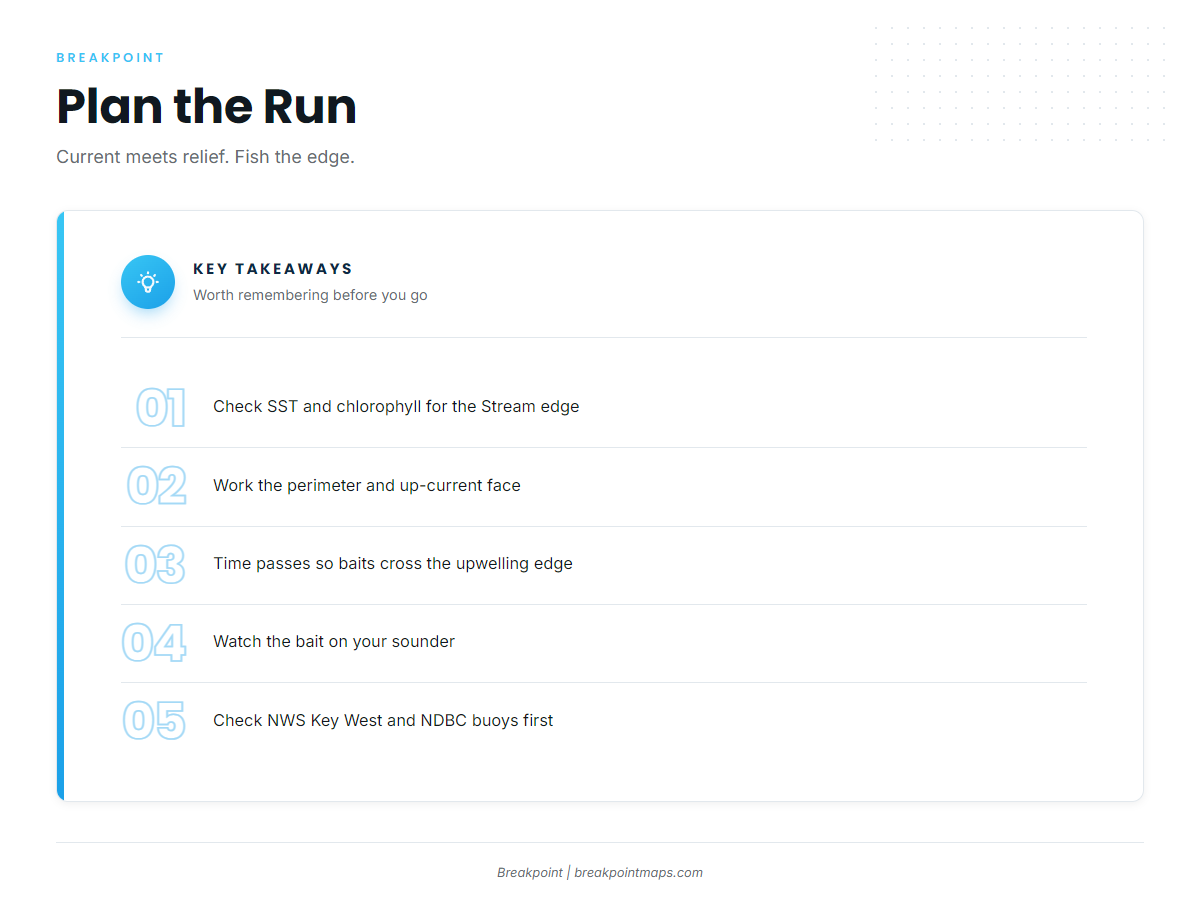
Task: Click the outlined number 05
Action: pyautogui.click(x=154, y=721)
